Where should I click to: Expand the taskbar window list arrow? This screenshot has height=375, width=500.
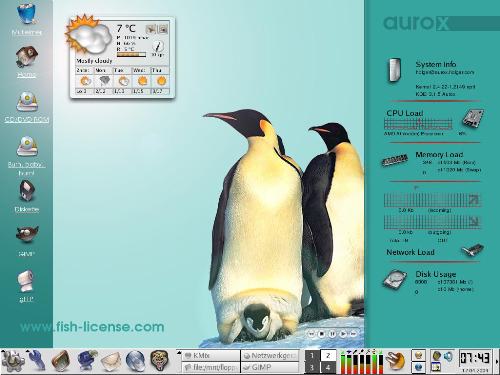pyautogui.click(x=179, y=353)
